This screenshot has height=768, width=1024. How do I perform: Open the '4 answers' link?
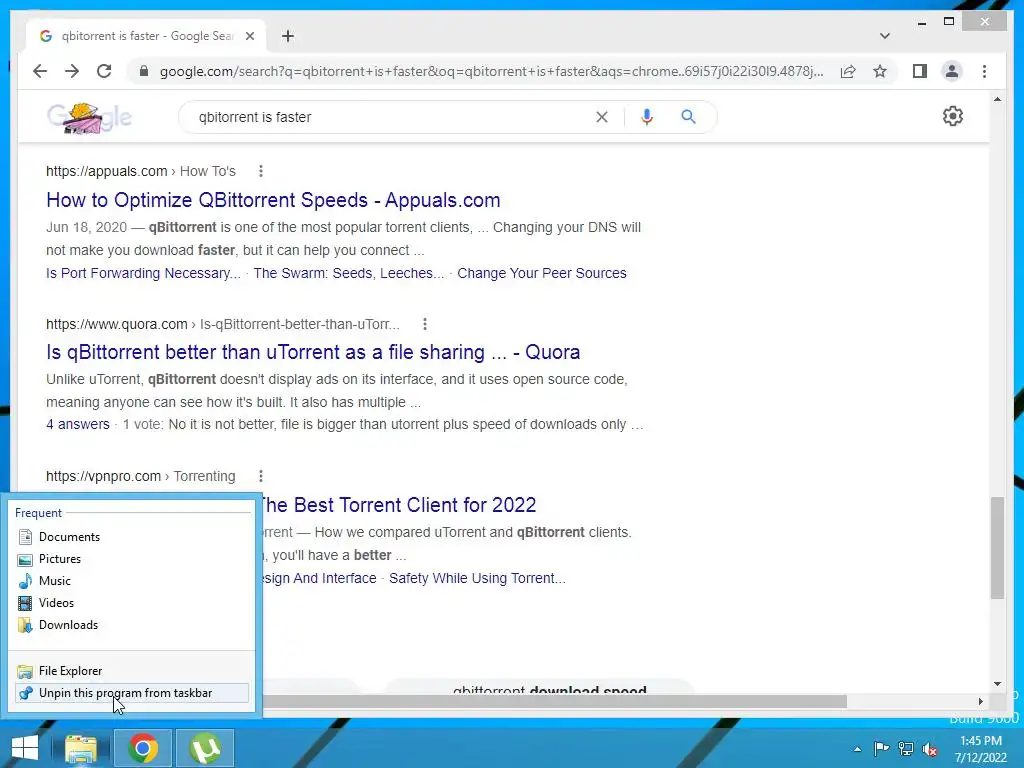(78, 424)
